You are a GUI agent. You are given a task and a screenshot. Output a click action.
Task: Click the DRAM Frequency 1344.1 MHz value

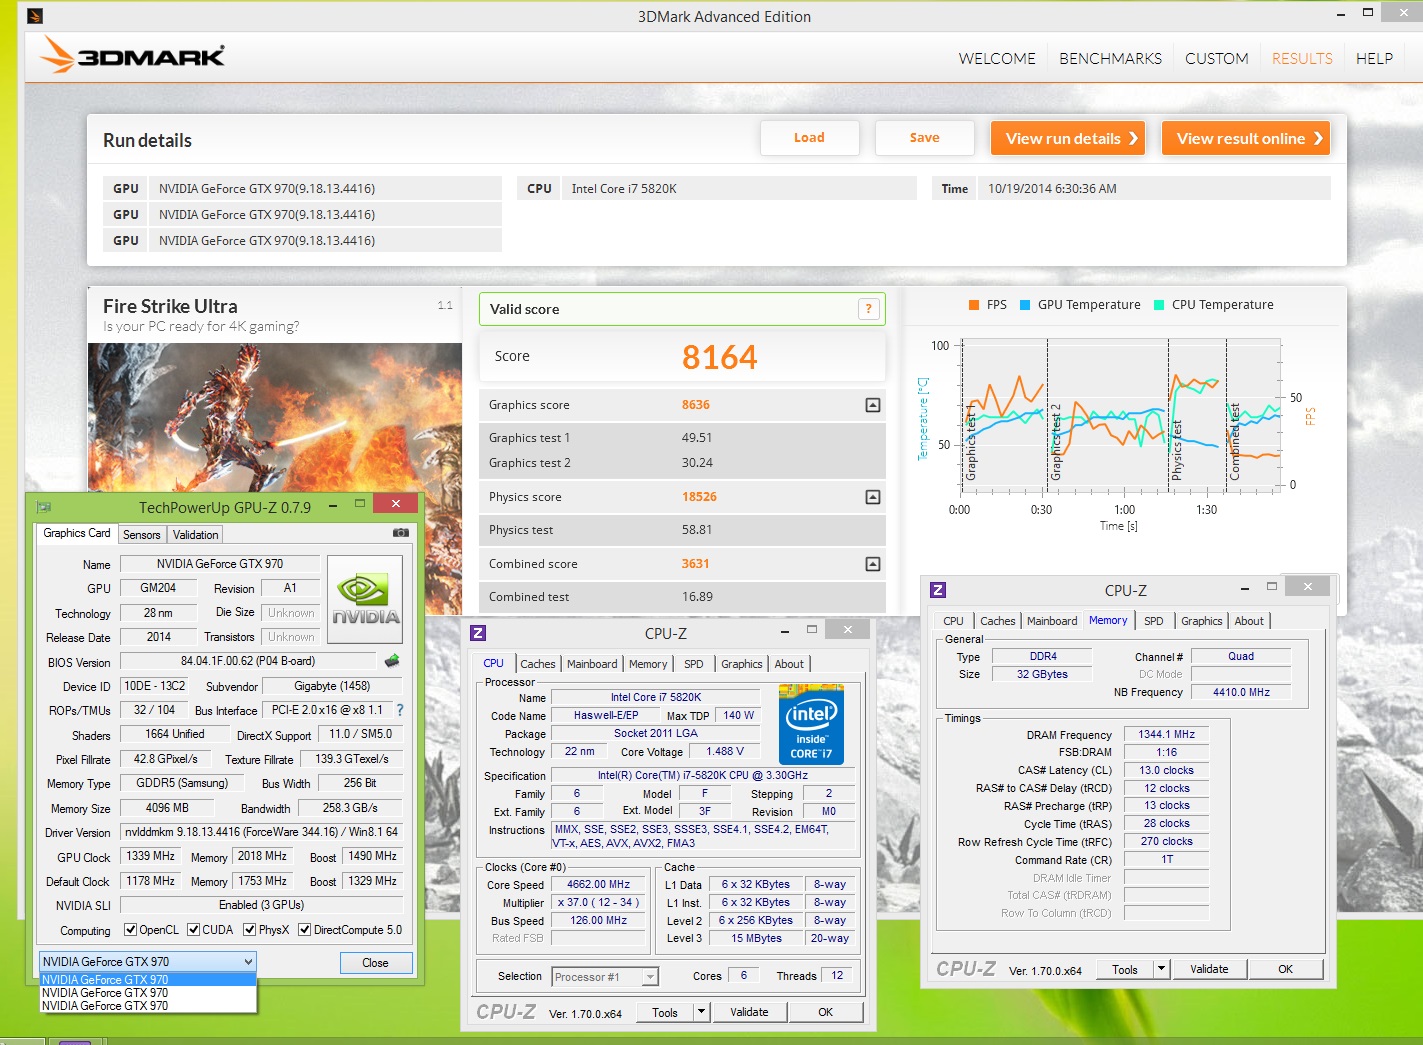coord(1167,734)
